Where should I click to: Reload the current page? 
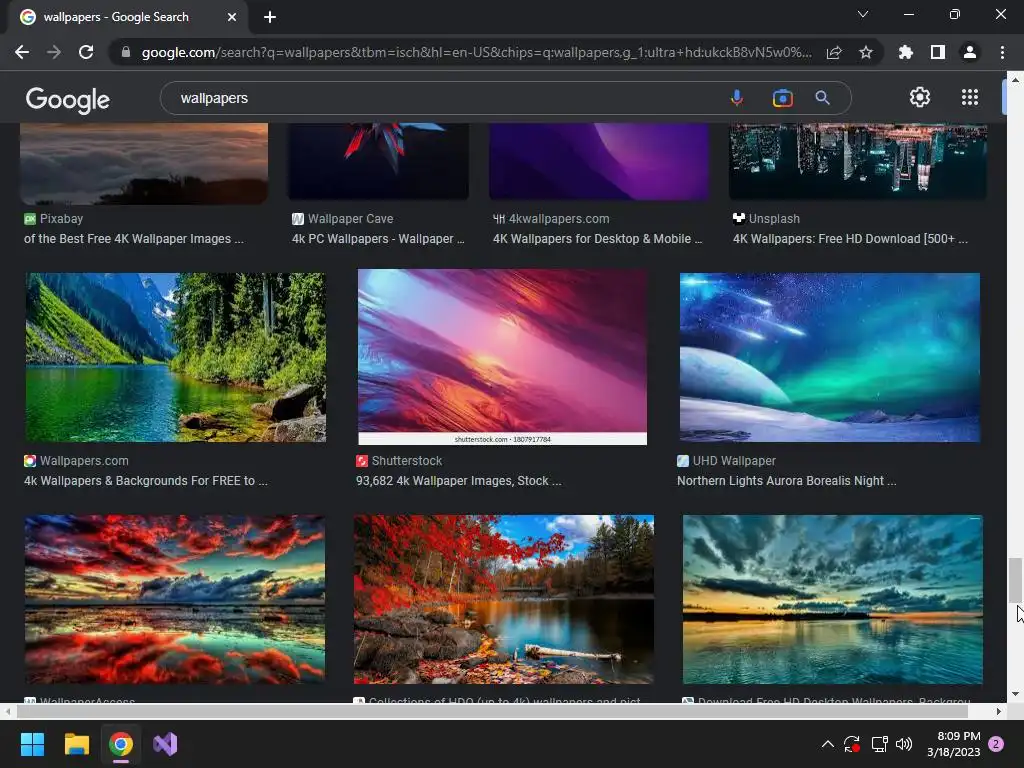coord(86,52)
